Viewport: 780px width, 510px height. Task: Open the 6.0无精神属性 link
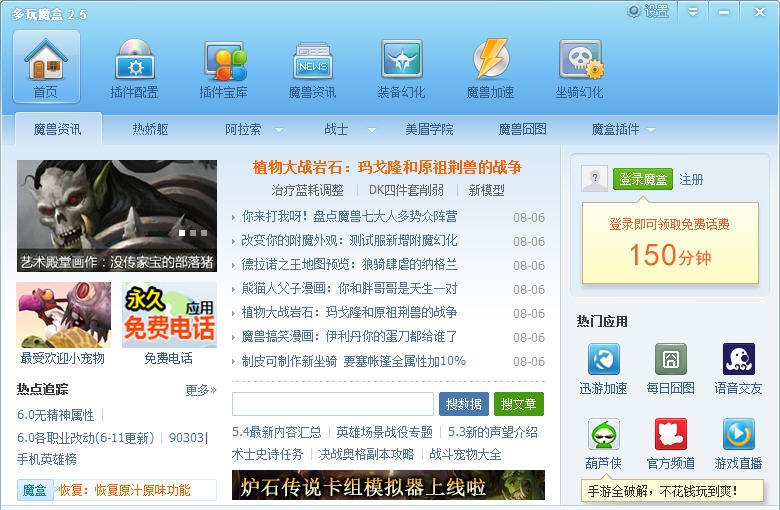[x=56, y=415]
